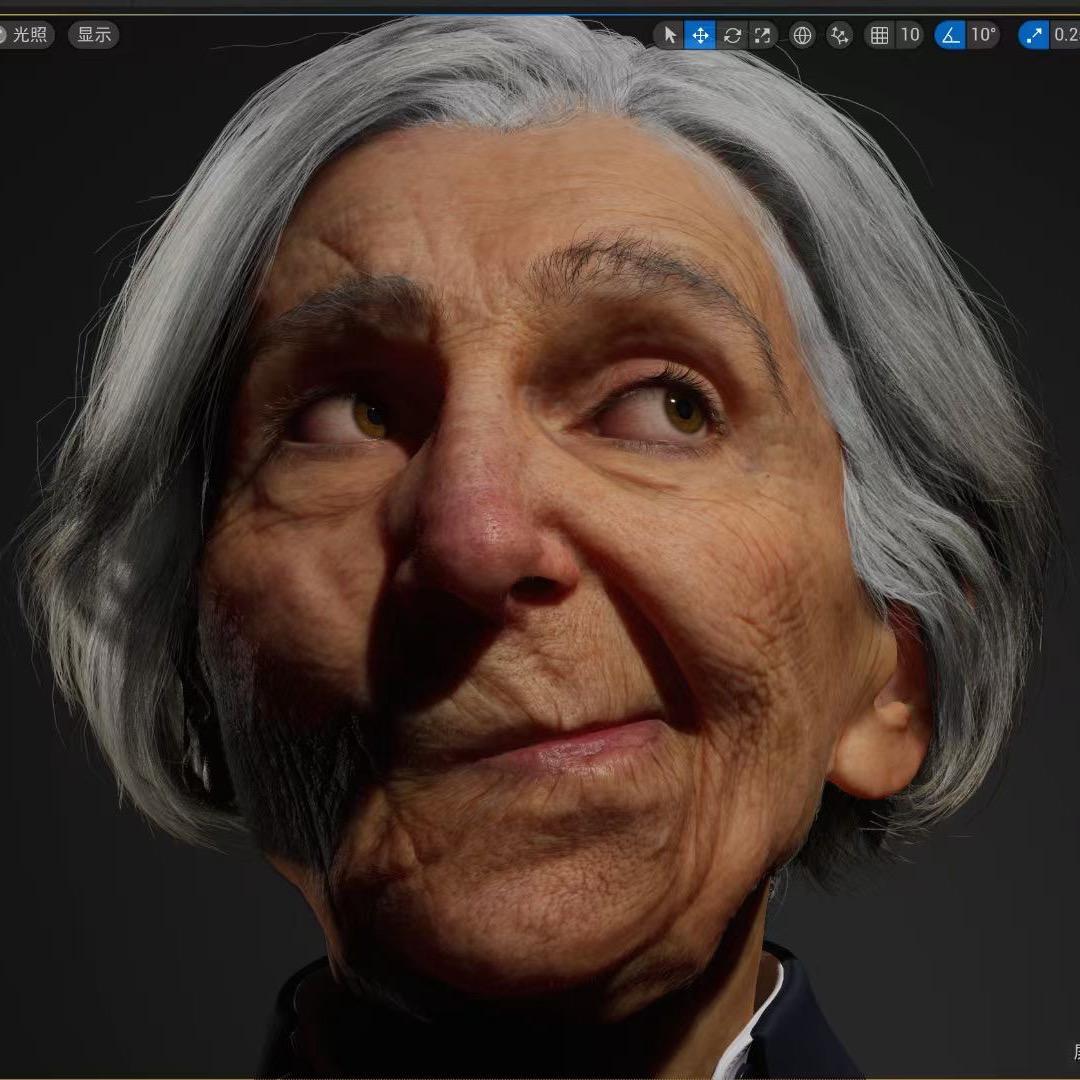The image size is (1080, 1080).
Task: Open the grid snap size 10 dropdown
Action: click(x=909, y=36)
